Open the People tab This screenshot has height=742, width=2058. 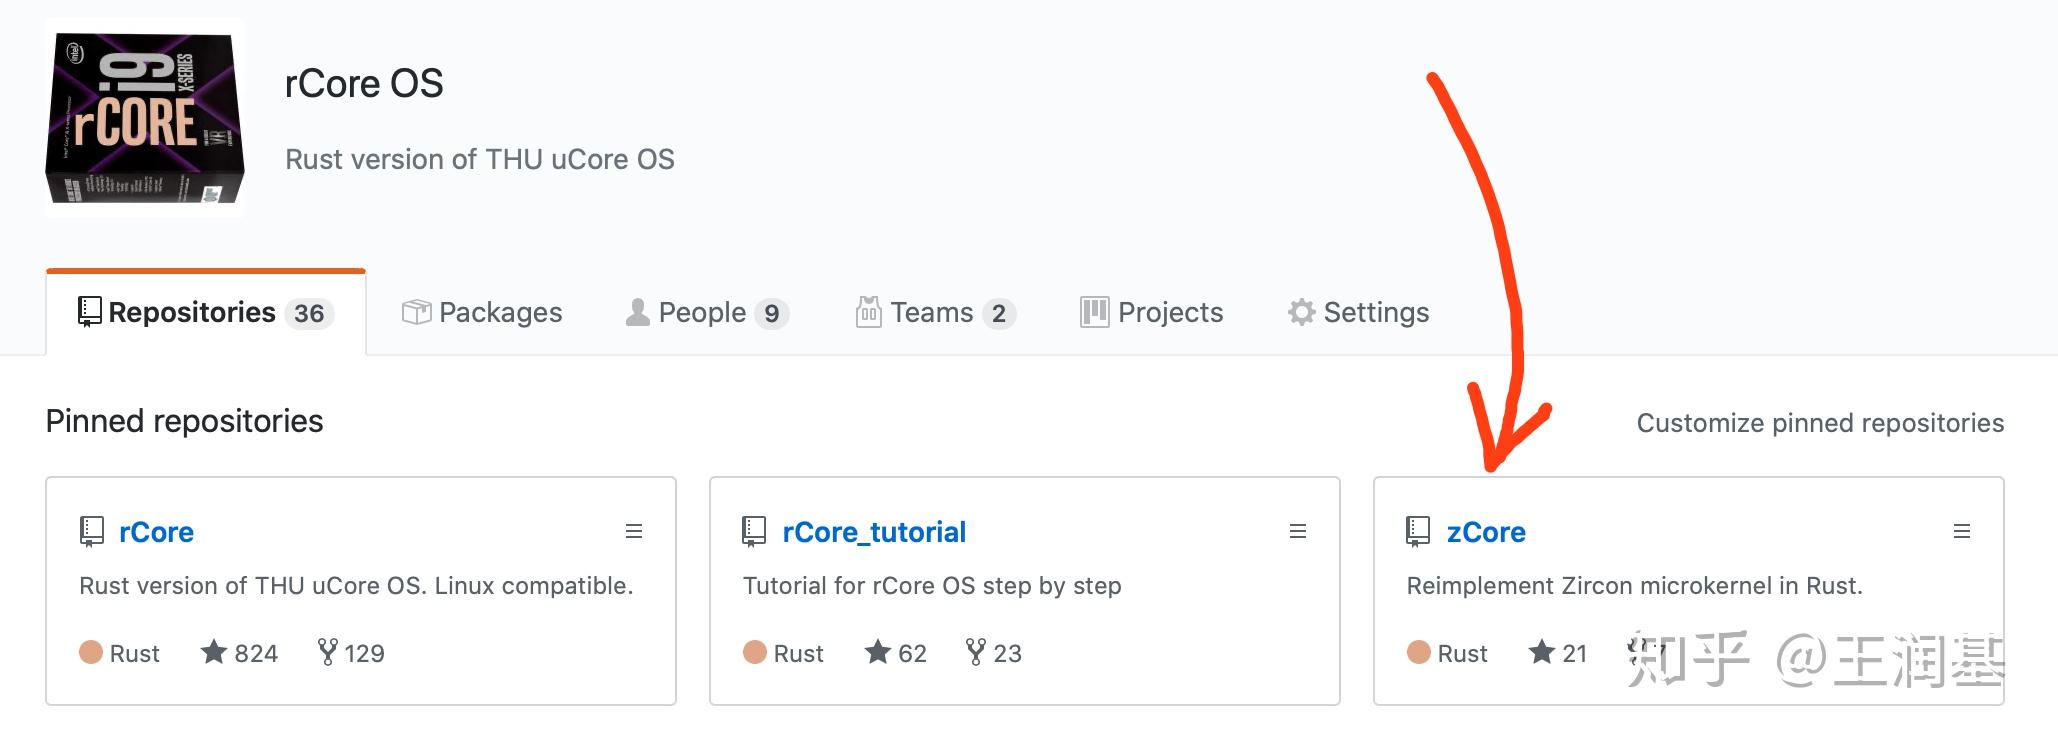pos(706,313)
